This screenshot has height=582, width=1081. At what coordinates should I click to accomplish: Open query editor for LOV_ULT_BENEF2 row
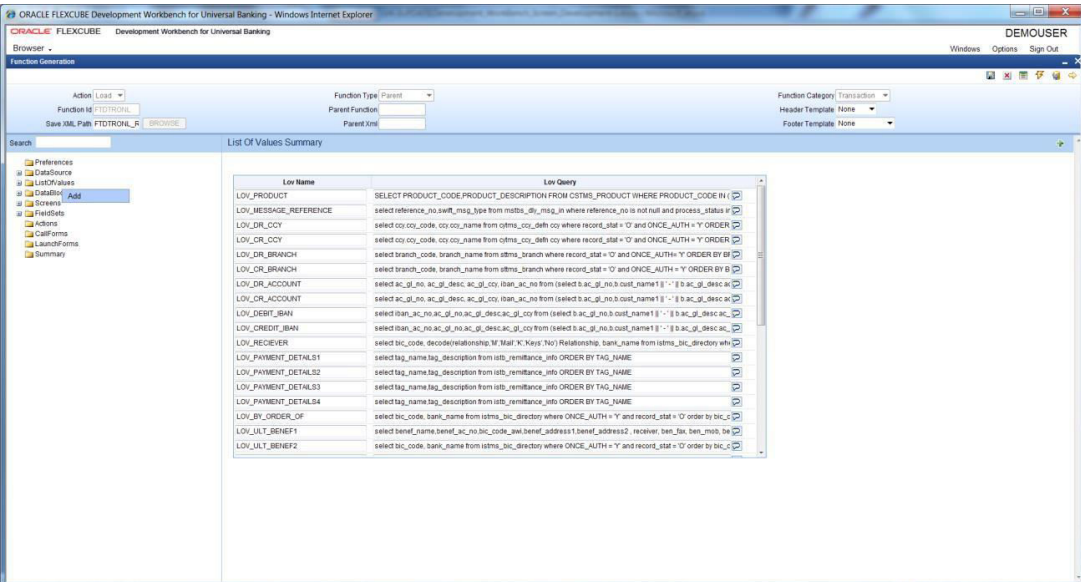(x=736, y=446)
